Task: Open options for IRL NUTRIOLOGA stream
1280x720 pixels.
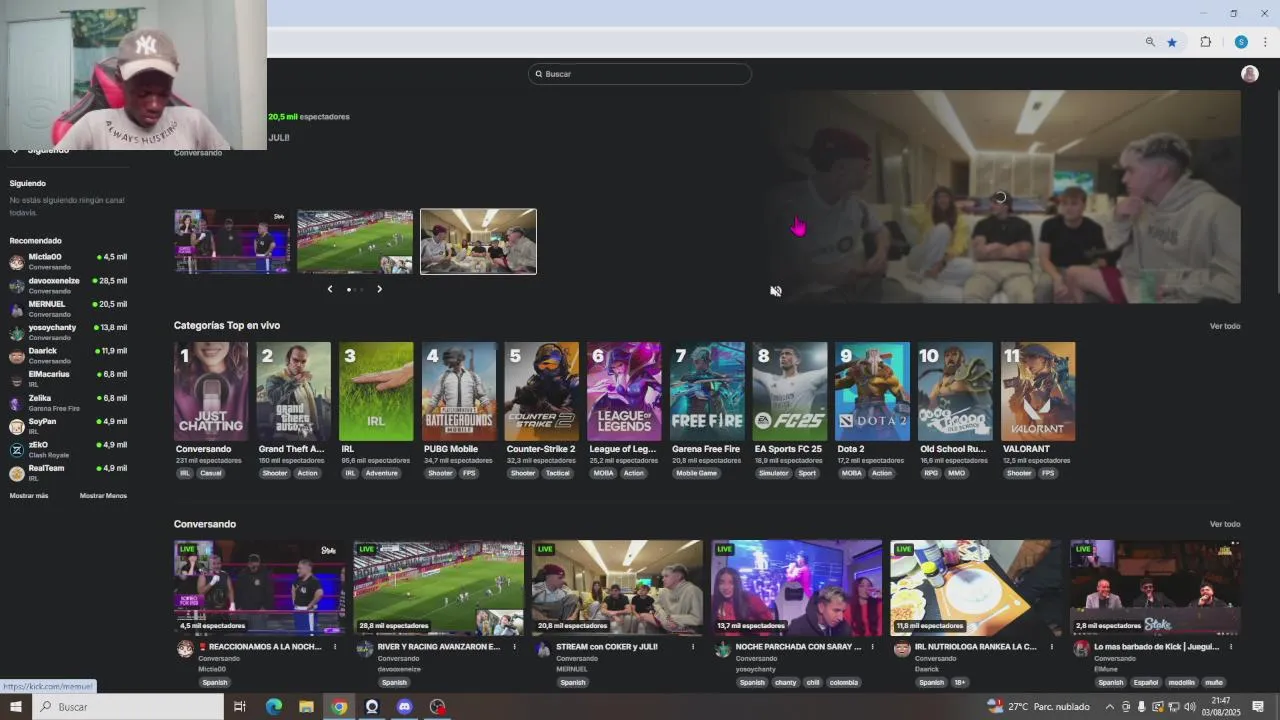Action: coord(1051,647)
